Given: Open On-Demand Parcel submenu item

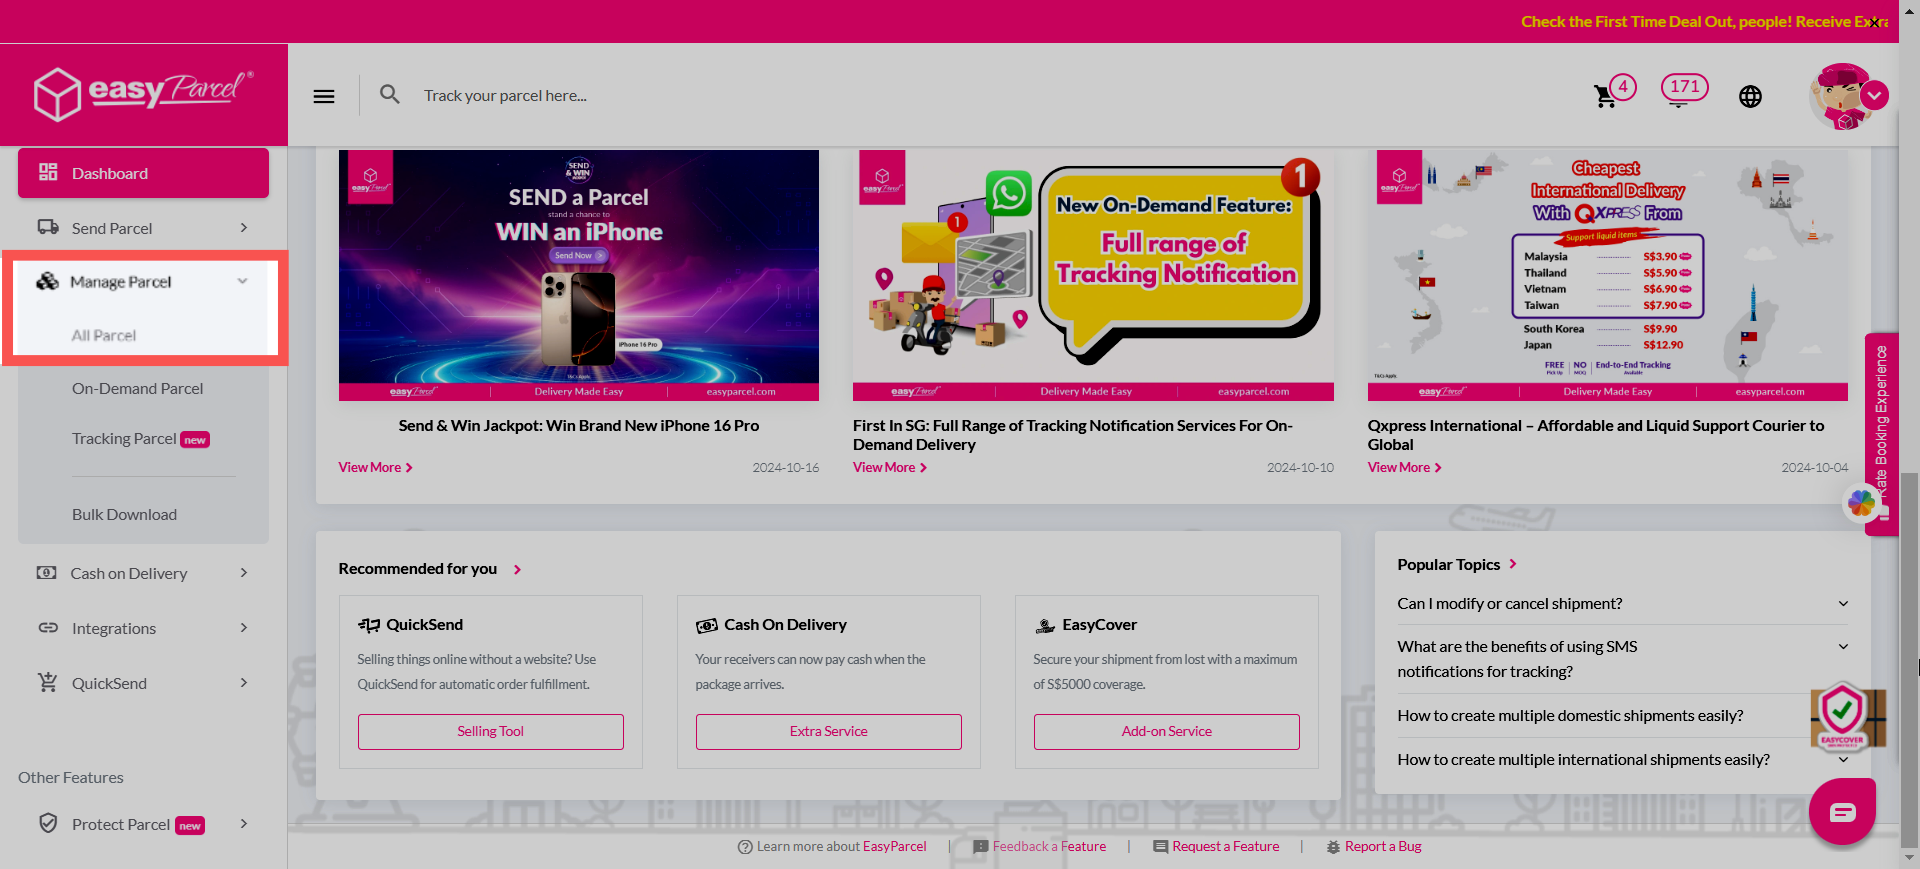Looking at the screenshot, I should pos(137,388).
